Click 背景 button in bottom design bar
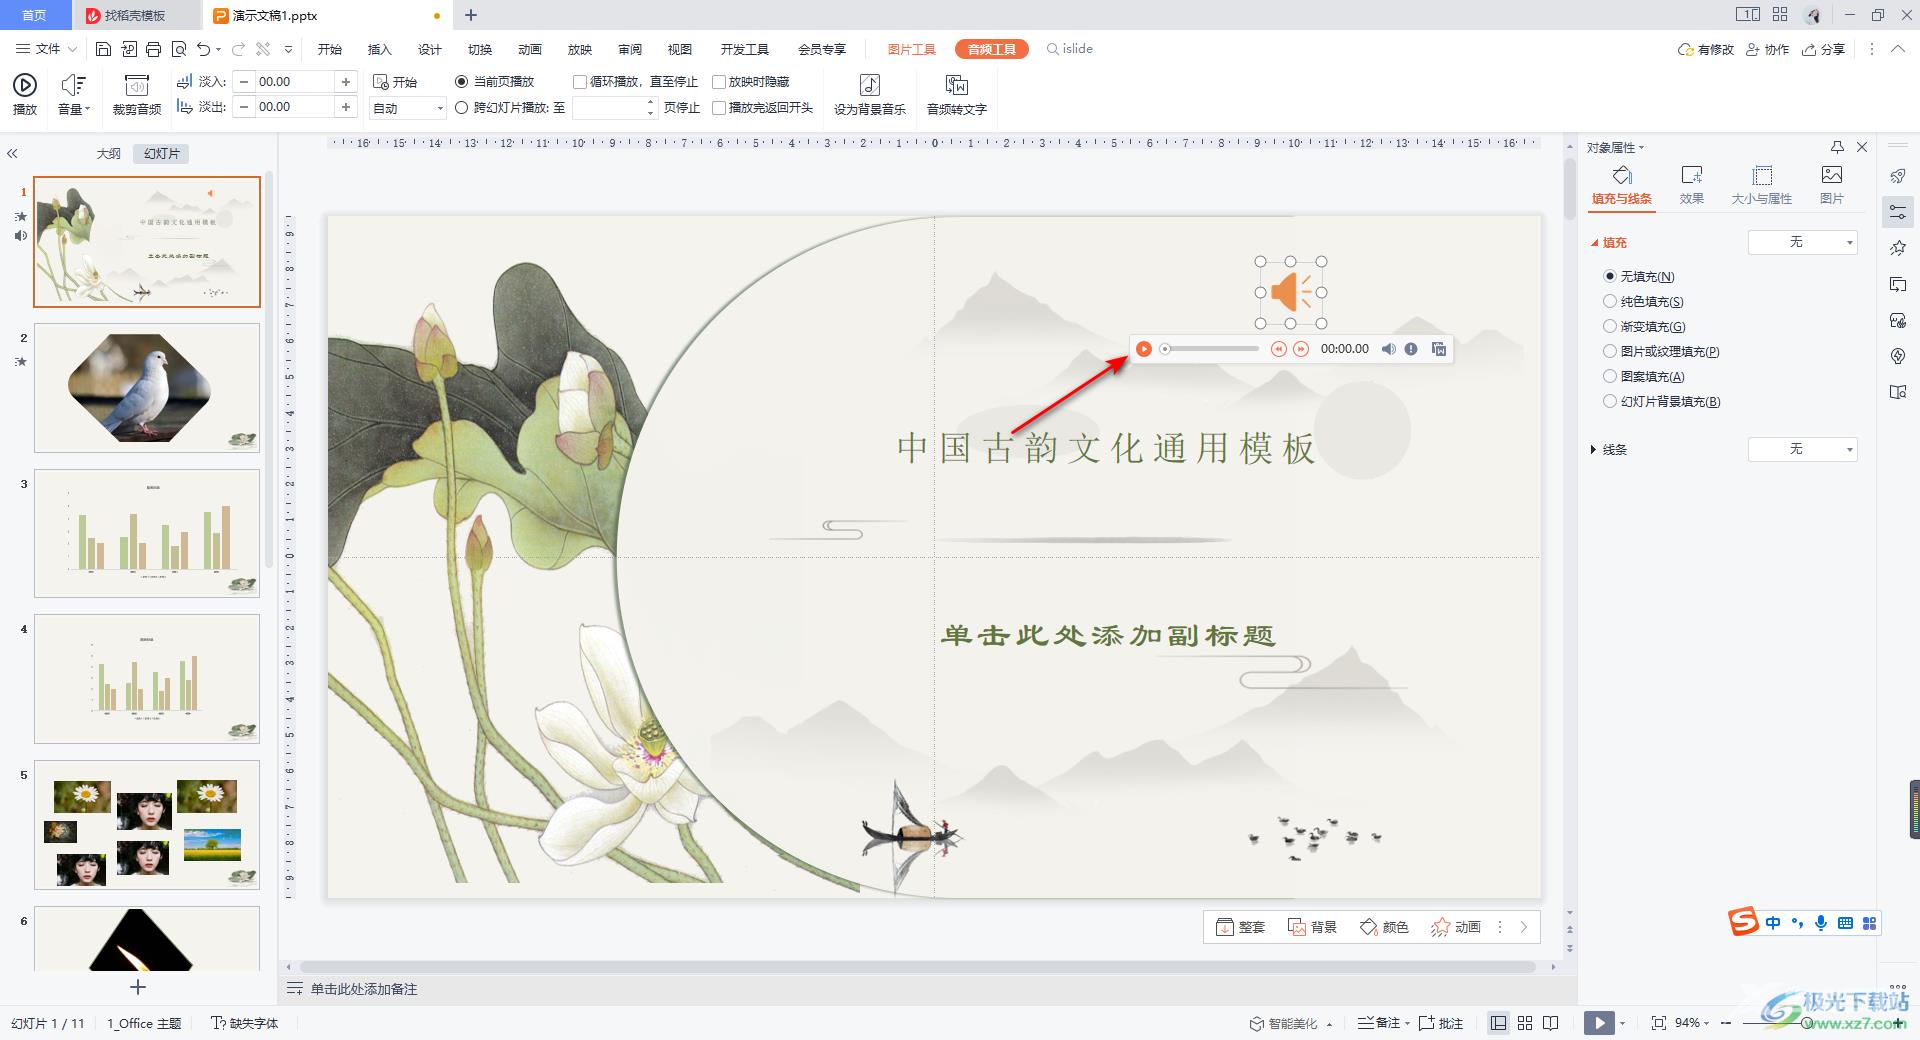 1312,927
